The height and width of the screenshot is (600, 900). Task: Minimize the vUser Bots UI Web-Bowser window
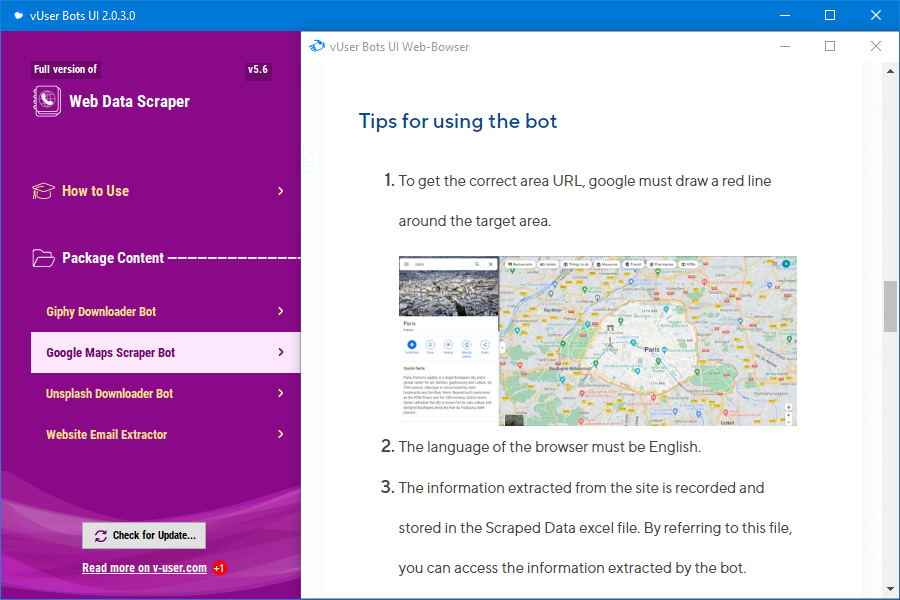point(785,47)
